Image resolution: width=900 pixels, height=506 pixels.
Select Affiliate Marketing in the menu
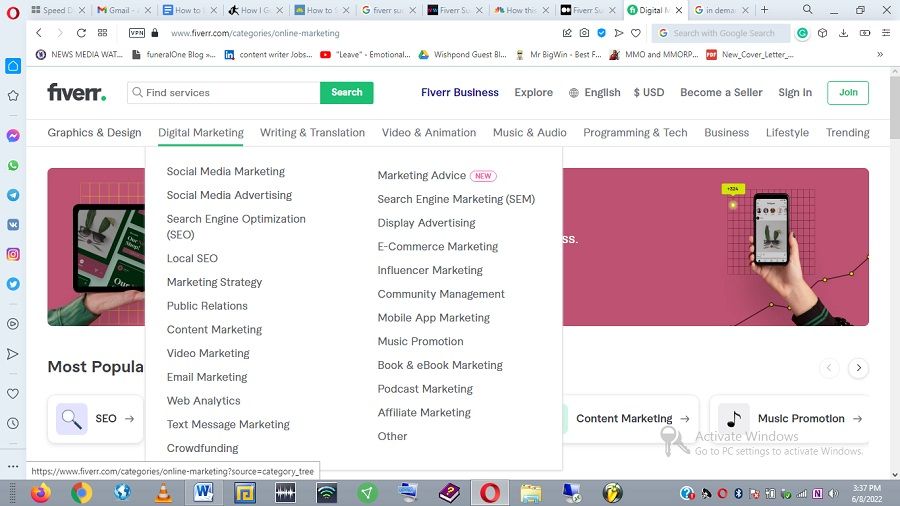tap(424, 412)
